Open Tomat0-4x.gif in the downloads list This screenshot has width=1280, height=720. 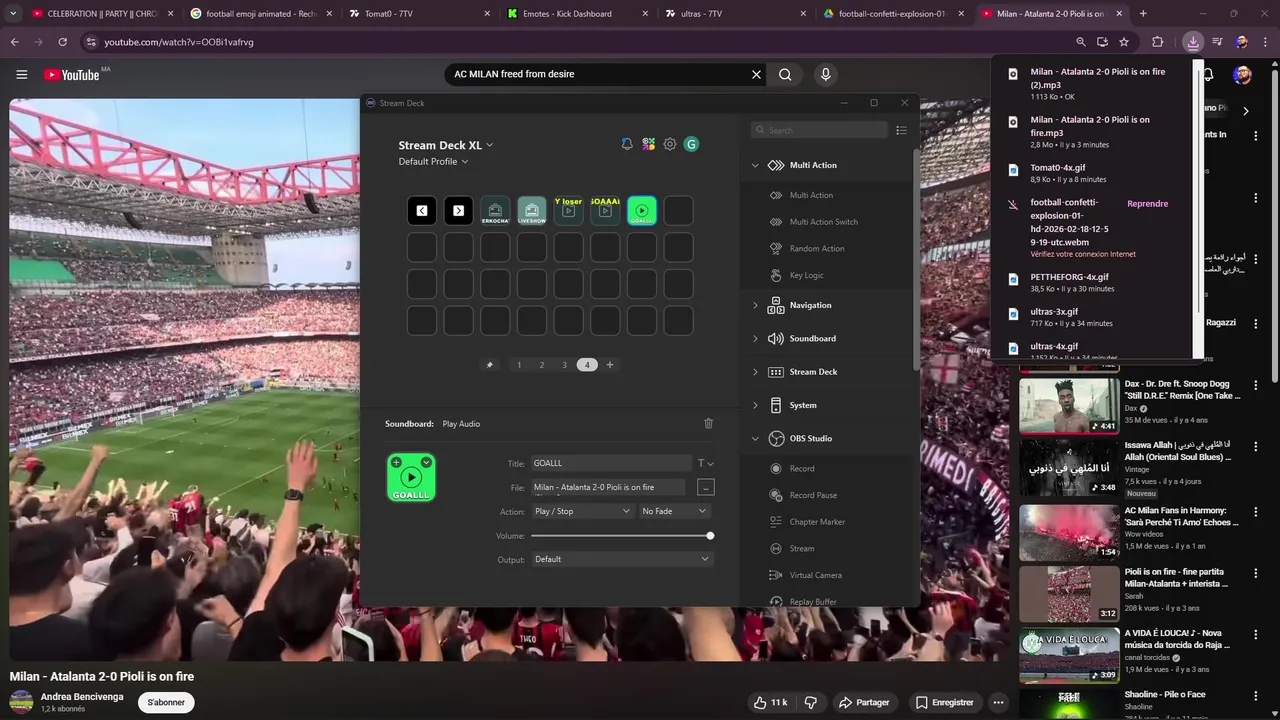(1058, 168)
